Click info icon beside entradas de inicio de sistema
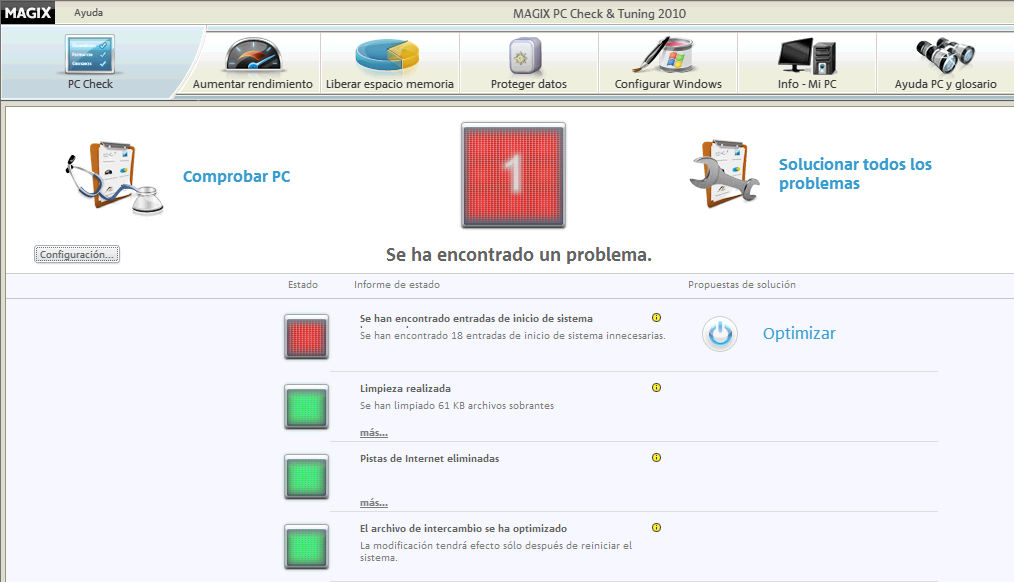 pos(656,318)
